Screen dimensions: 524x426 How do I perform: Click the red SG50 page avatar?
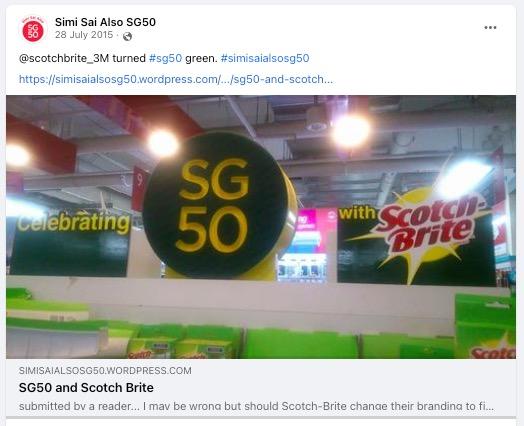(x=33, y=29)
